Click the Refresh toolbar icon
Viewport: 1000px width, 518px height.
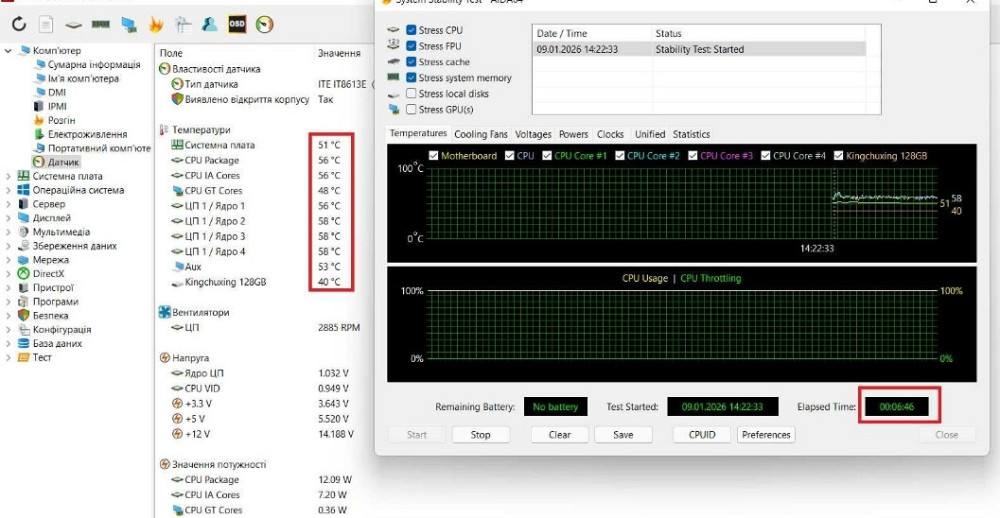(19, 23)
